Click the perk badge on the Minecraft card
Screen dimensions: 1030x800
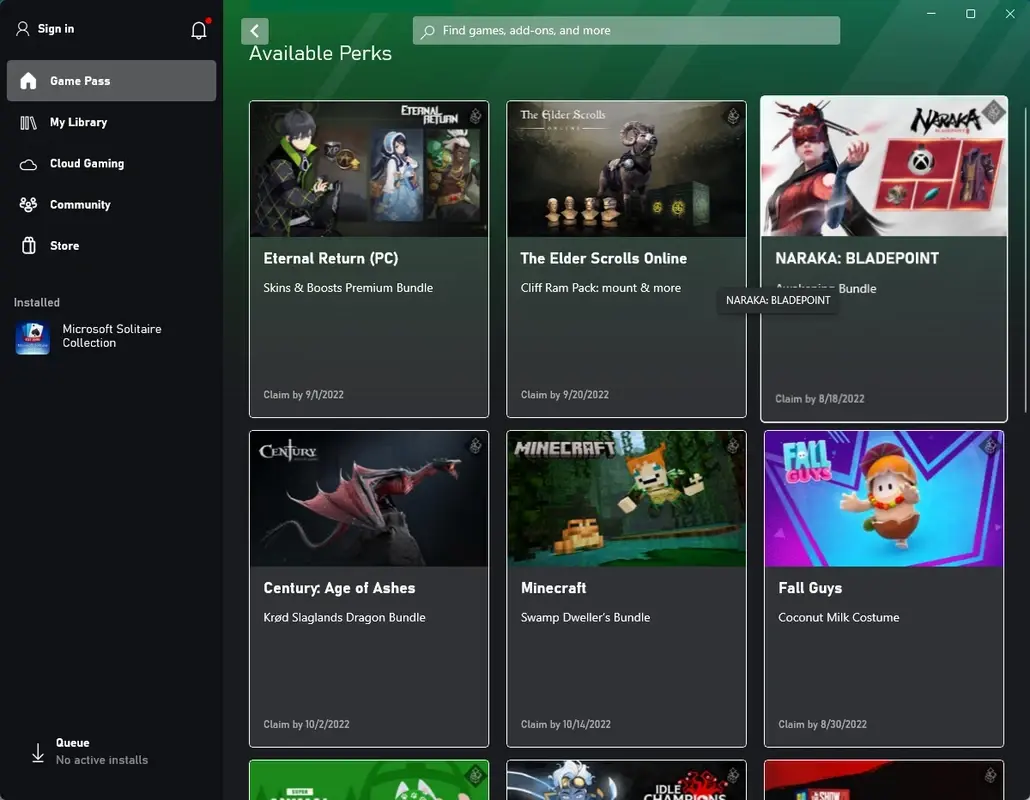click(x=733, y=443)
